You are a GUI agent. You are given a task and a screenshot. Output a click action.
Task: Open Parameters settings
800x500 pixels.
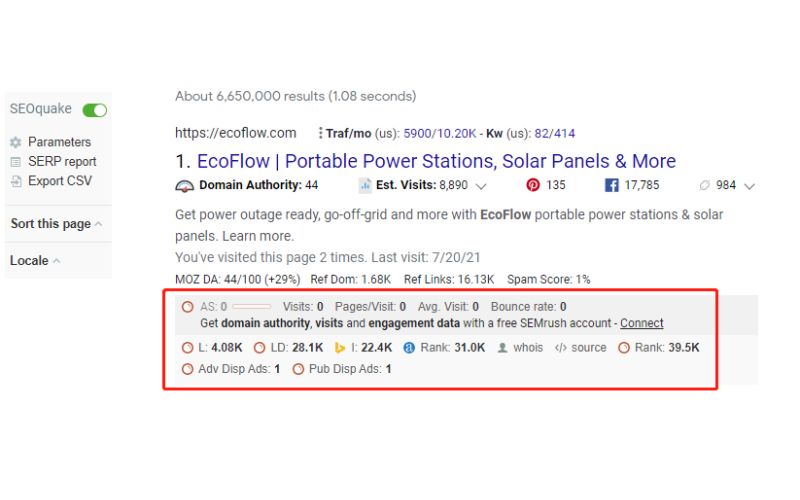tap(59, 142)
